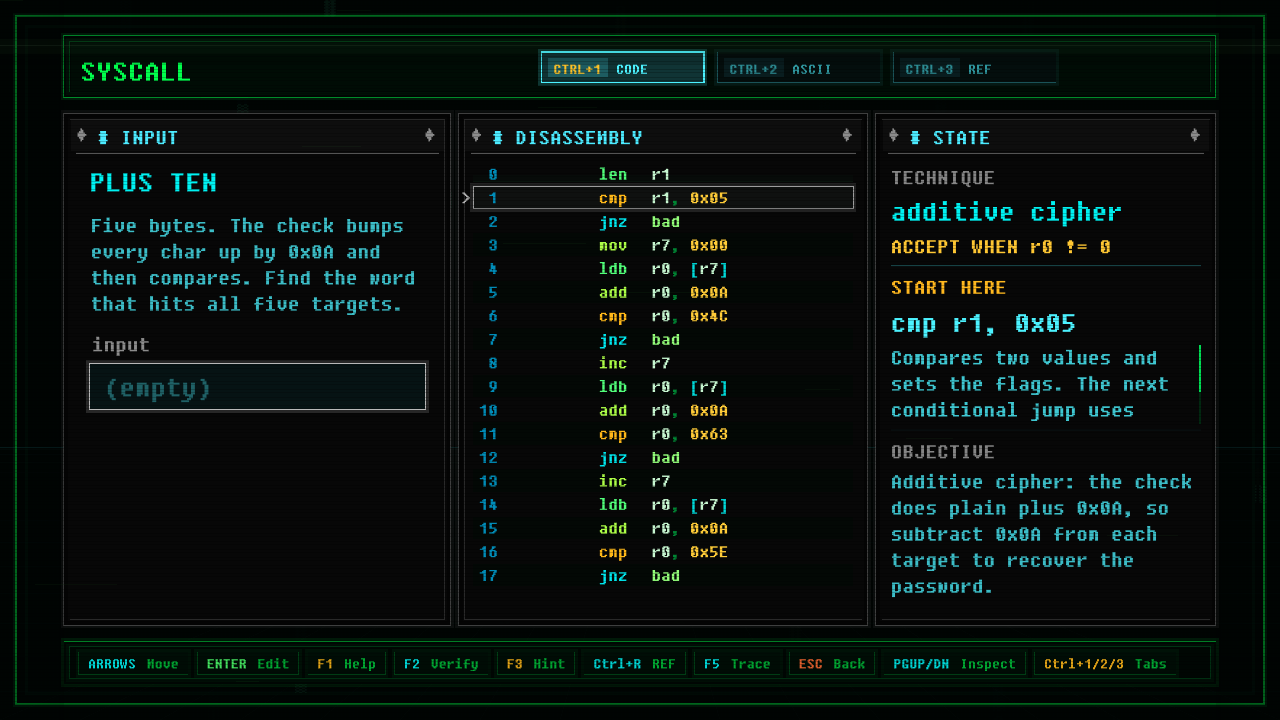1280x720 pixels.
Task: Click the 'ACCEPT WHEN r0 != 0' condition
Action: pos(1001,247)
